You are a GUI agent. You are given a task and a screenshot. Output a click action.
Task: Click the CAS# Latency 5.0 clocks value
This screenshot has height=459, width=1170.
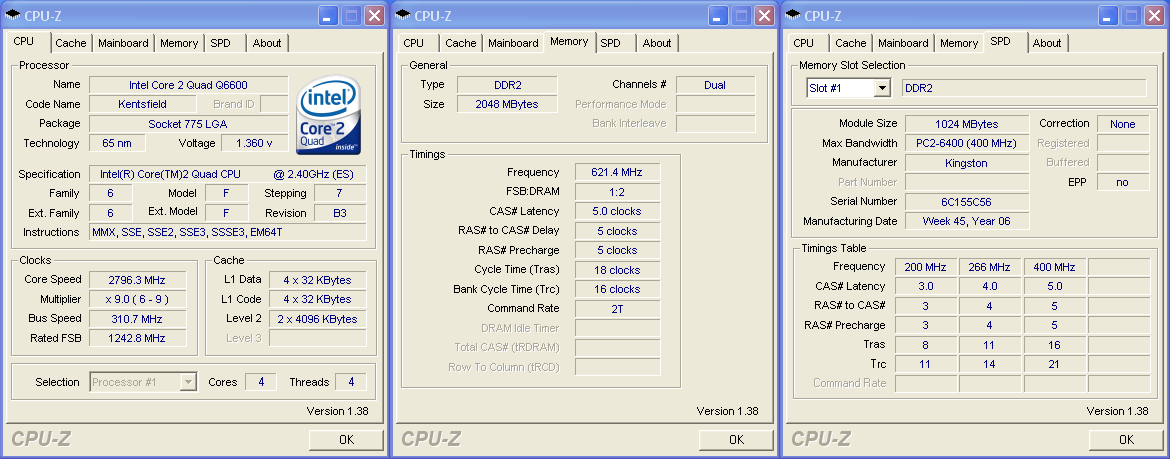coord(617,211)
